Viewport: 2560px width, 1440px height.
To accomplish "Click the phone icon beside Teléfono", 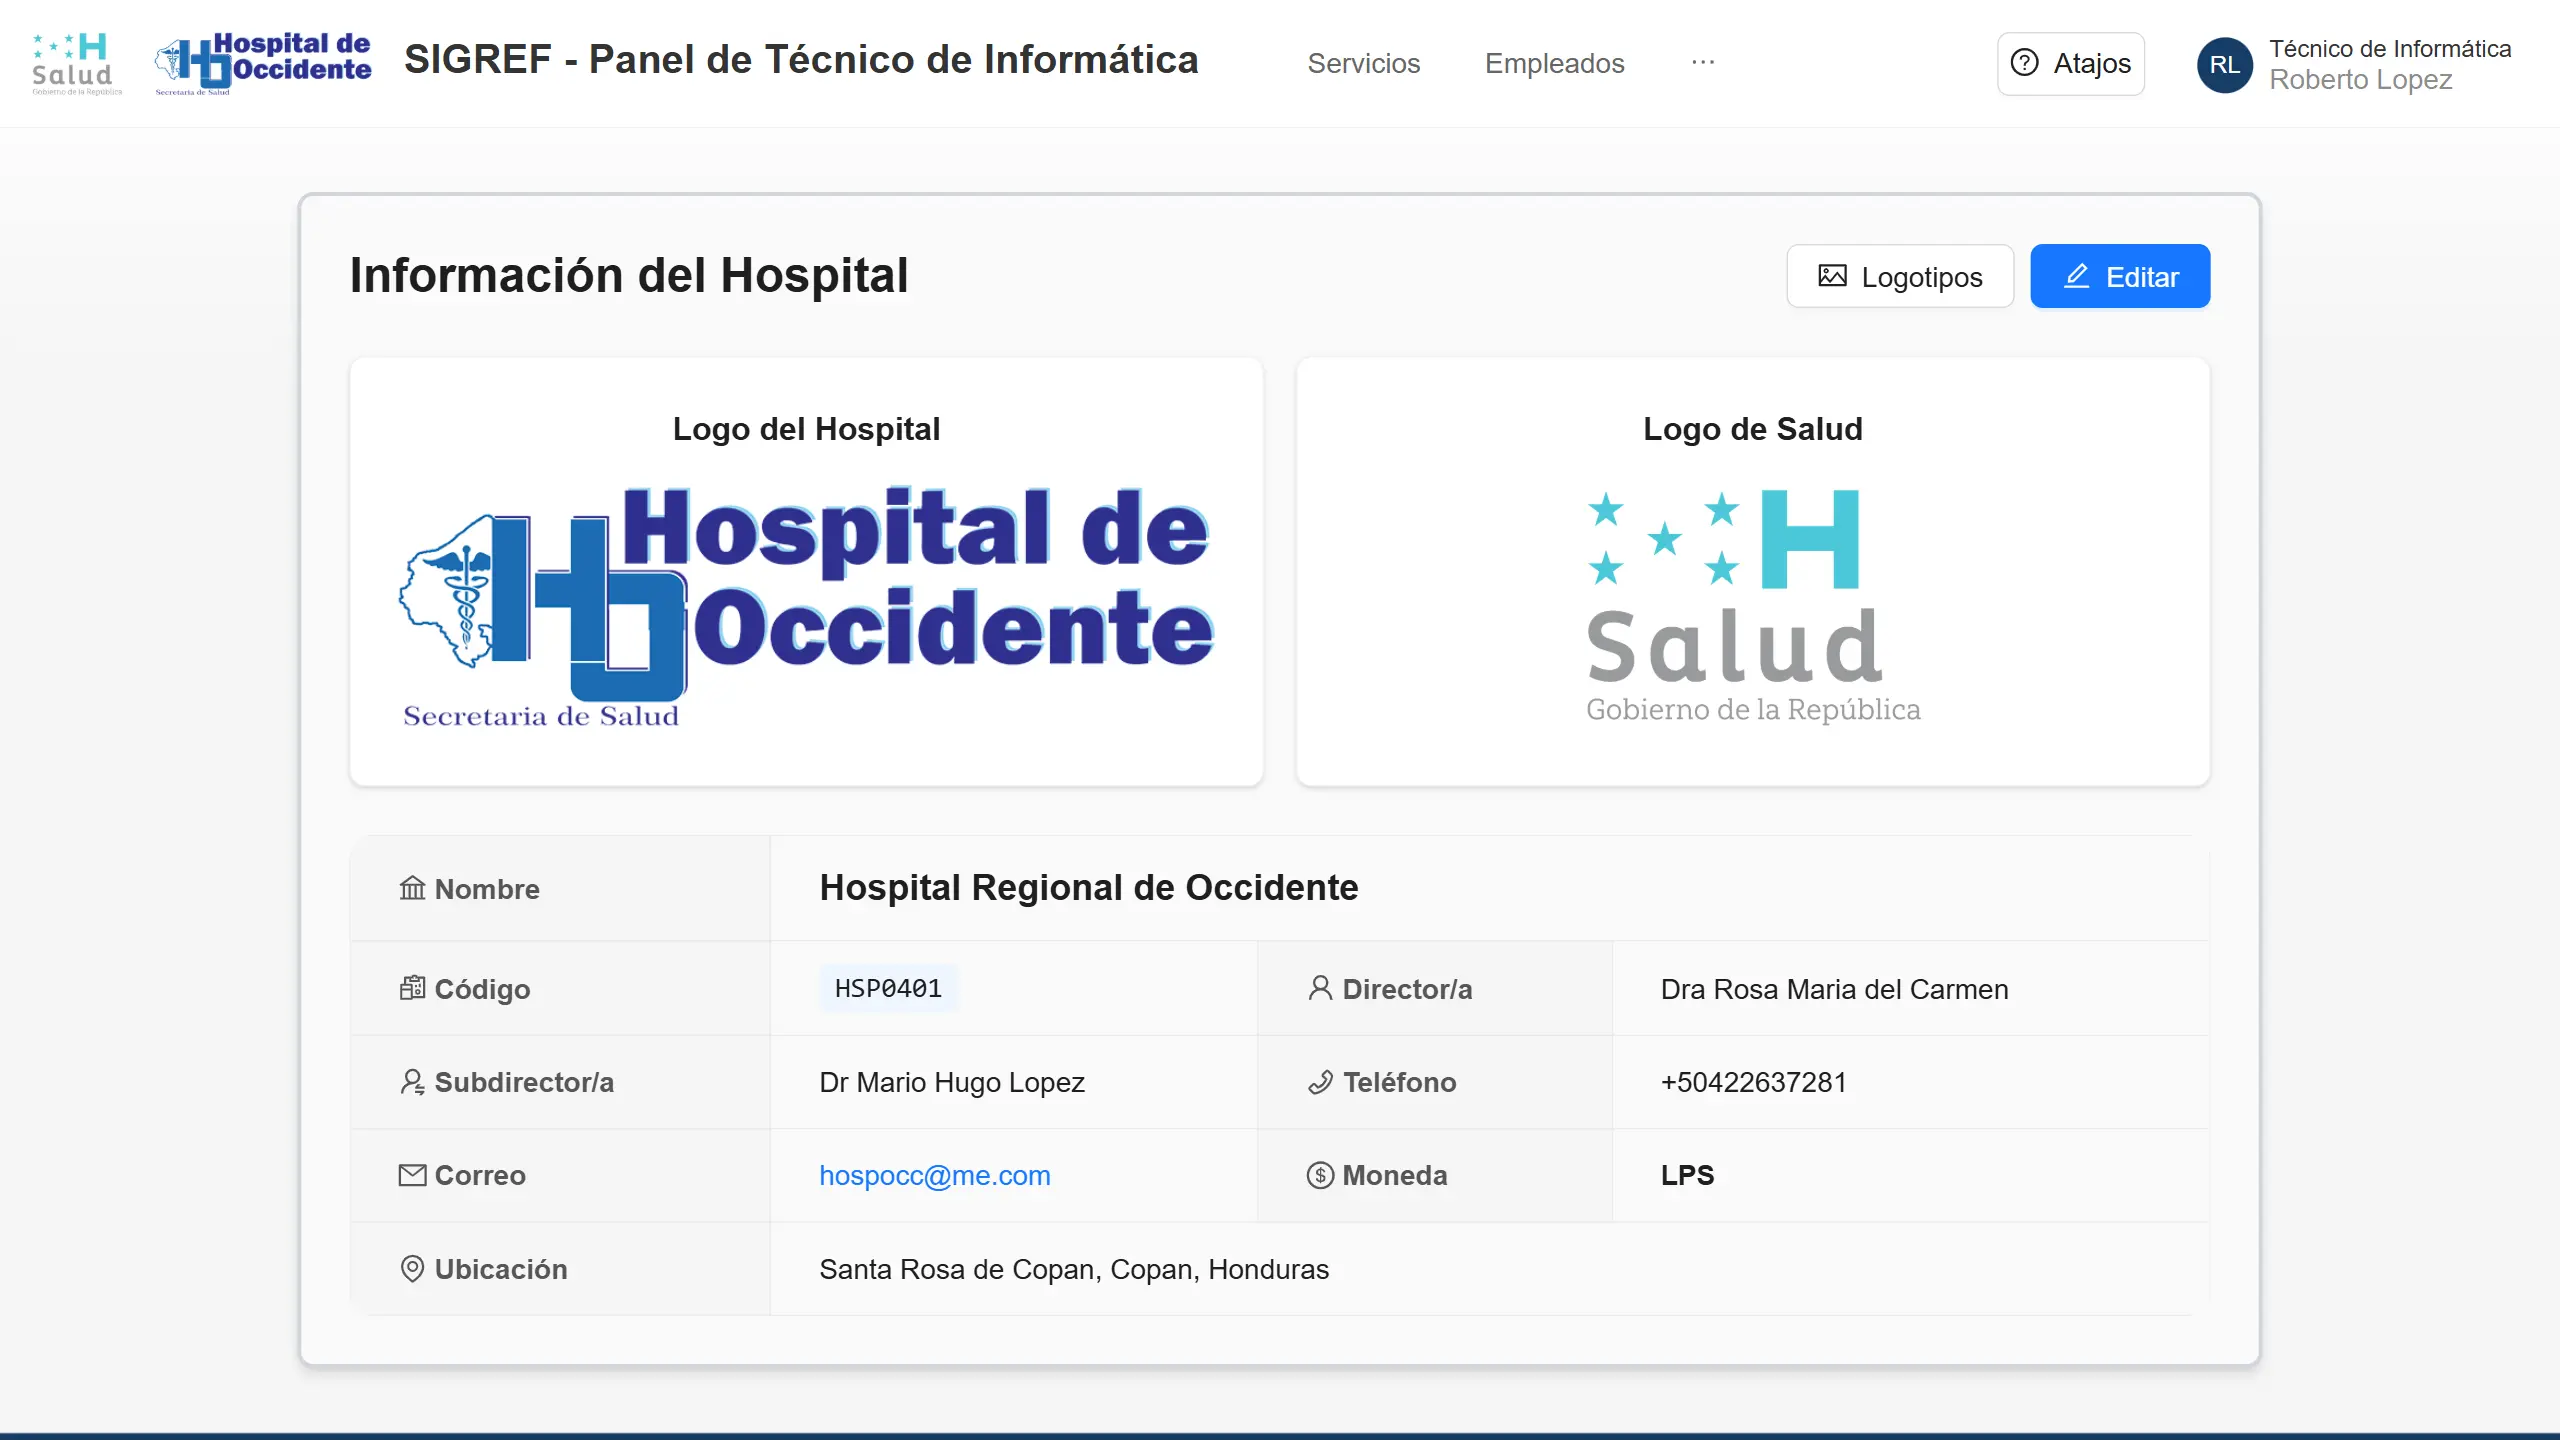I will coord(1320,1082).
